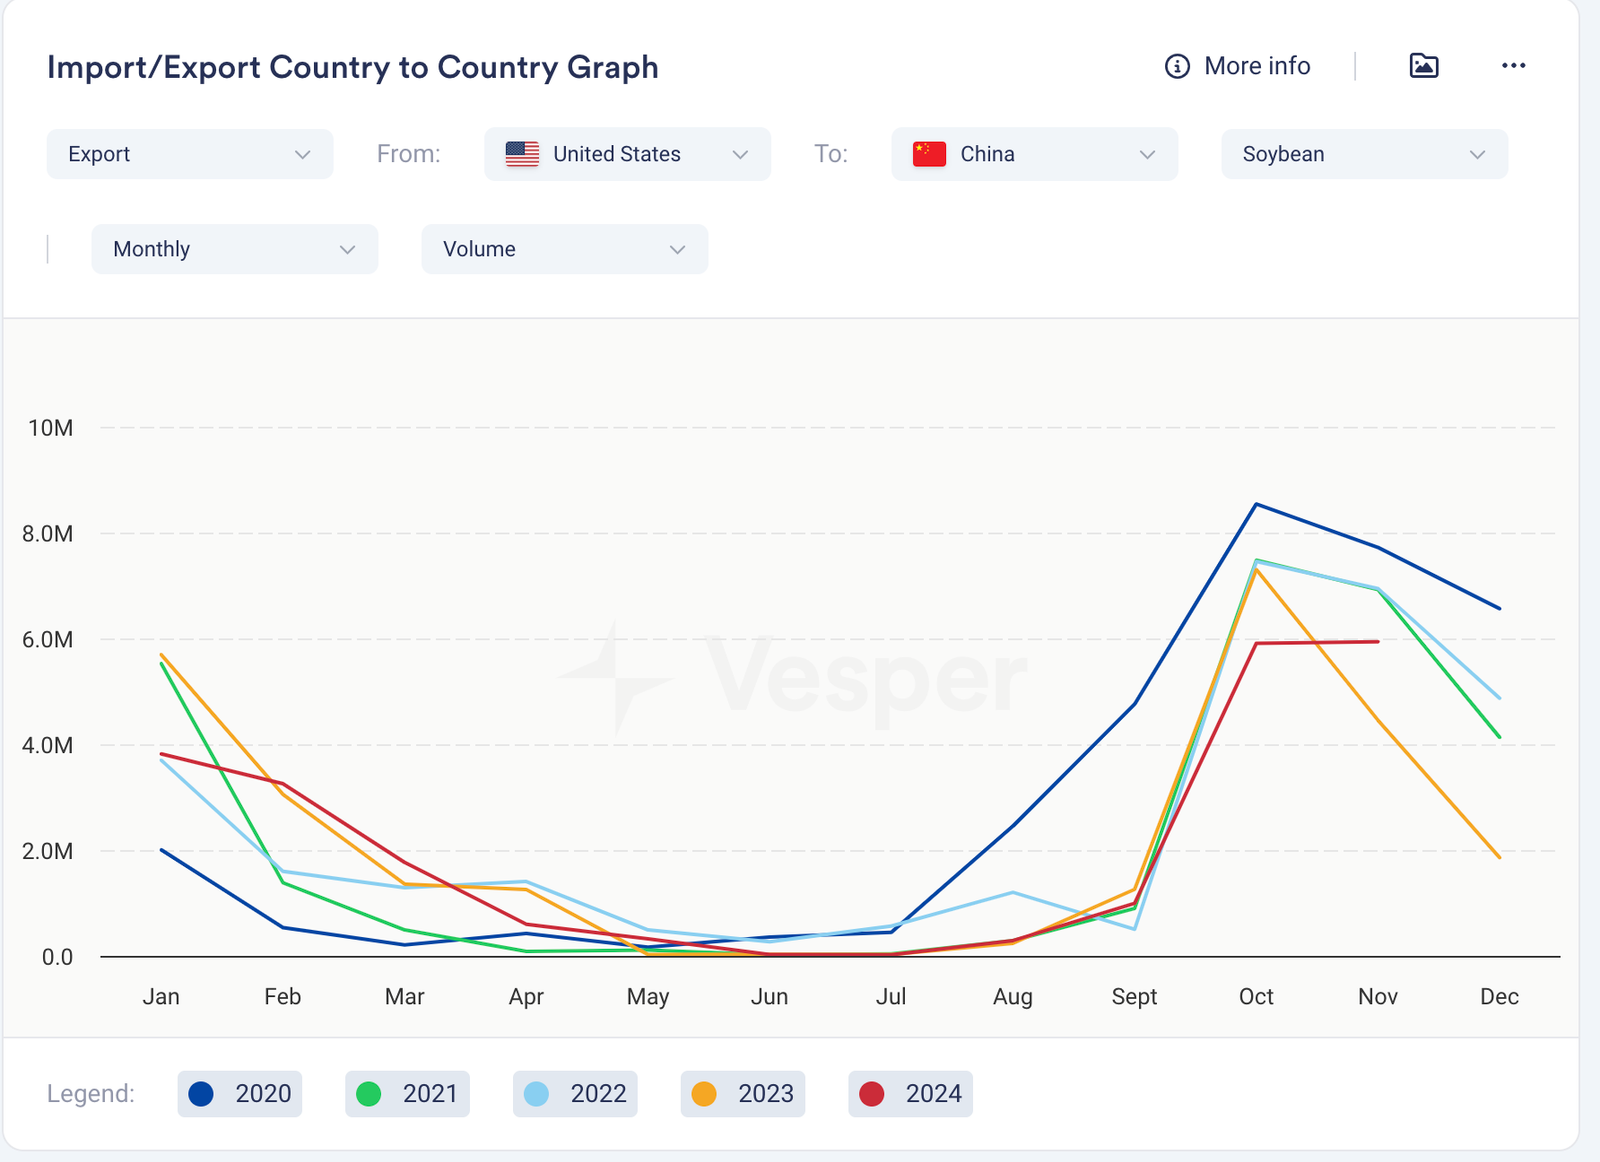Toggle the 2023 legend item
The image size is (1600, 1162).
point(743,1094)
